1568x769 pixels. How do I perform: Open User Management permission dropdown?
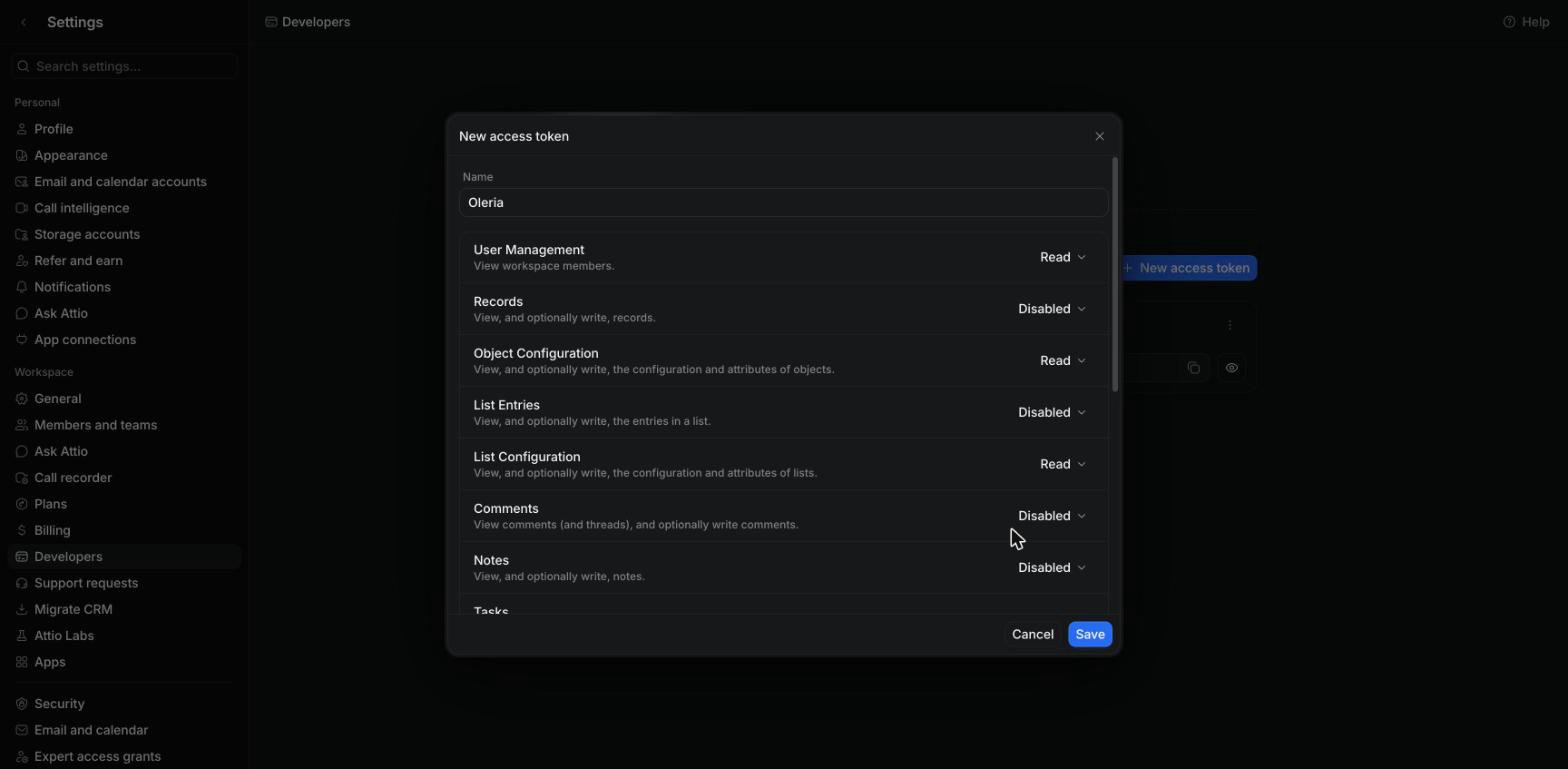[x=1062, y=257]
